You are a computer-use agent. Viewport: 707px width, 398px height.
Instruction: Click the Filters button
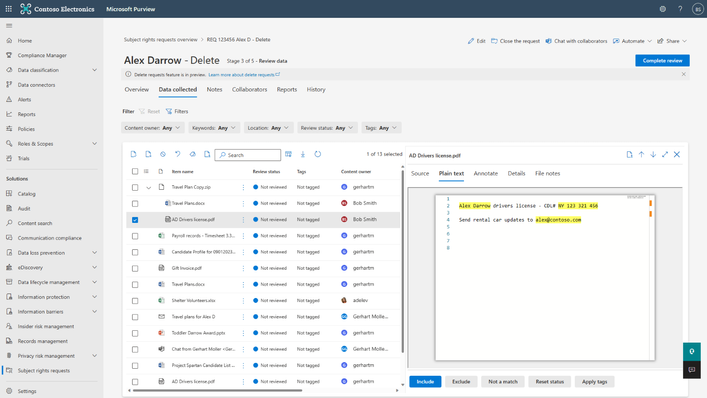pos(177,111)
